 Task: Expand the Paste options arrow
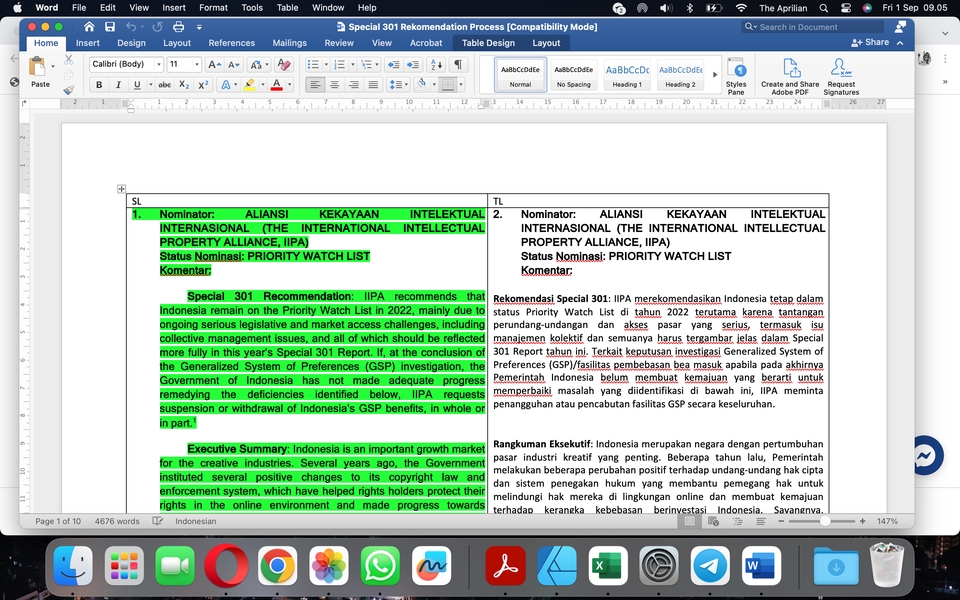53,66
